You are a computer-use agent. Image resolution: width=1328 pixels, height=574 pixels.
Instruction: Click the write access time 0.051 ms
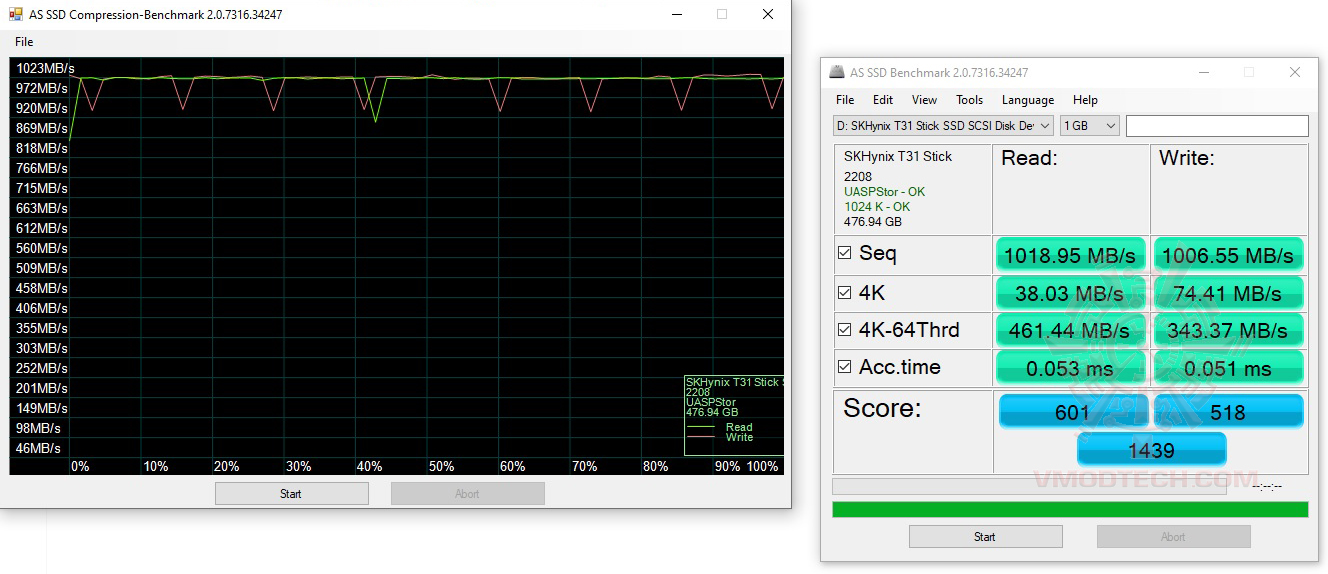[x=1229, y=368]
